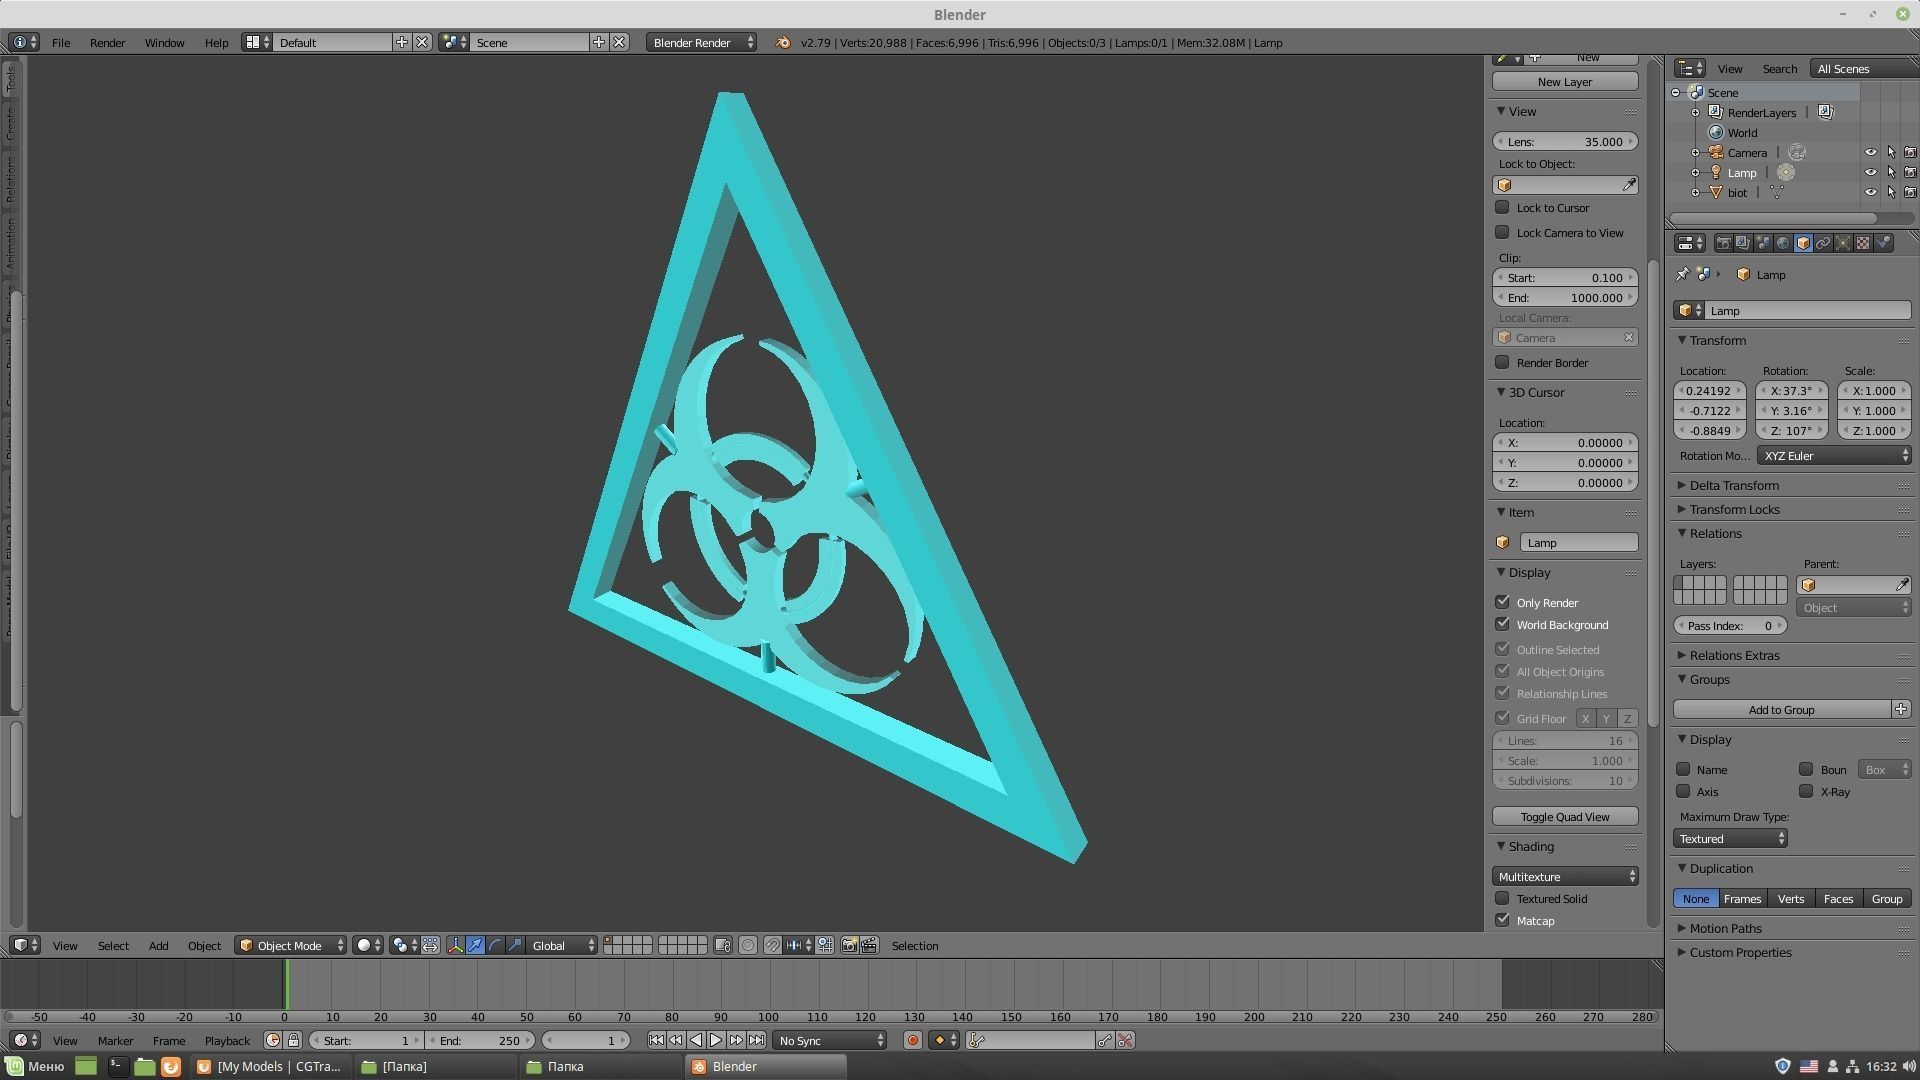Disable World Background checkbox
1920x1080 pixels.
(x=1502, y=624)
